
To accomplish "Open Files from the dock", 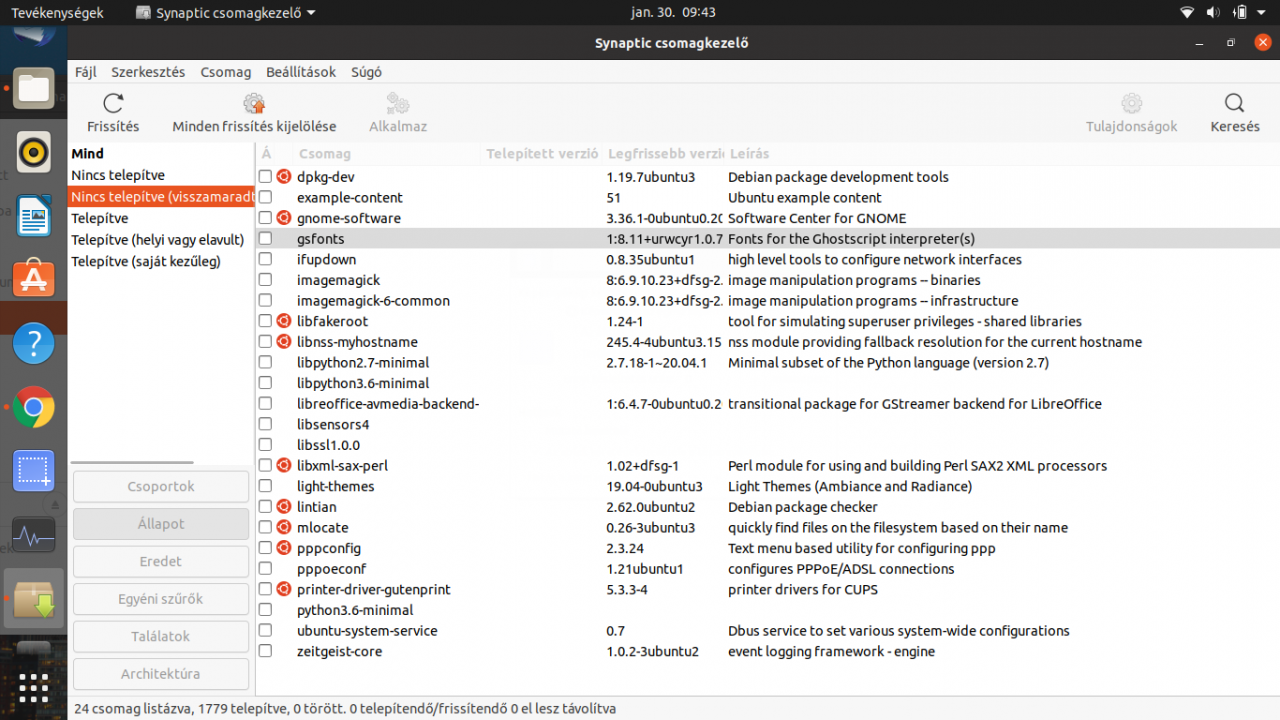I will 34,88.
